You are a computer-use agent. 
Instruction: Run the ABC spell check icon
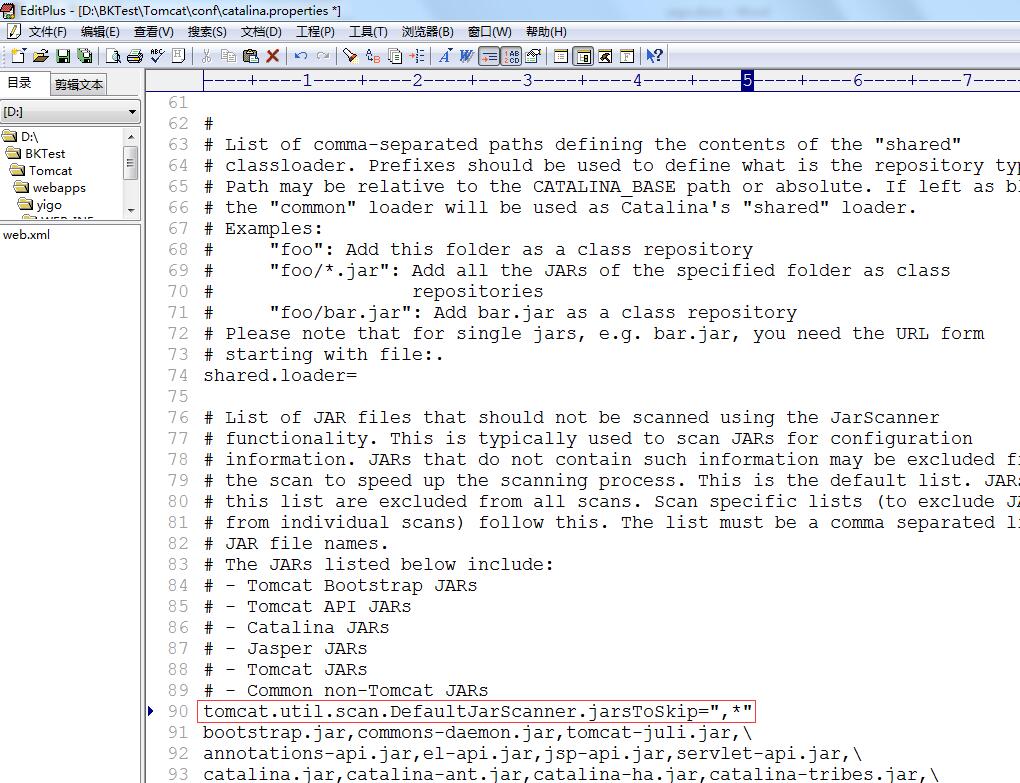[x=157, y=56]
